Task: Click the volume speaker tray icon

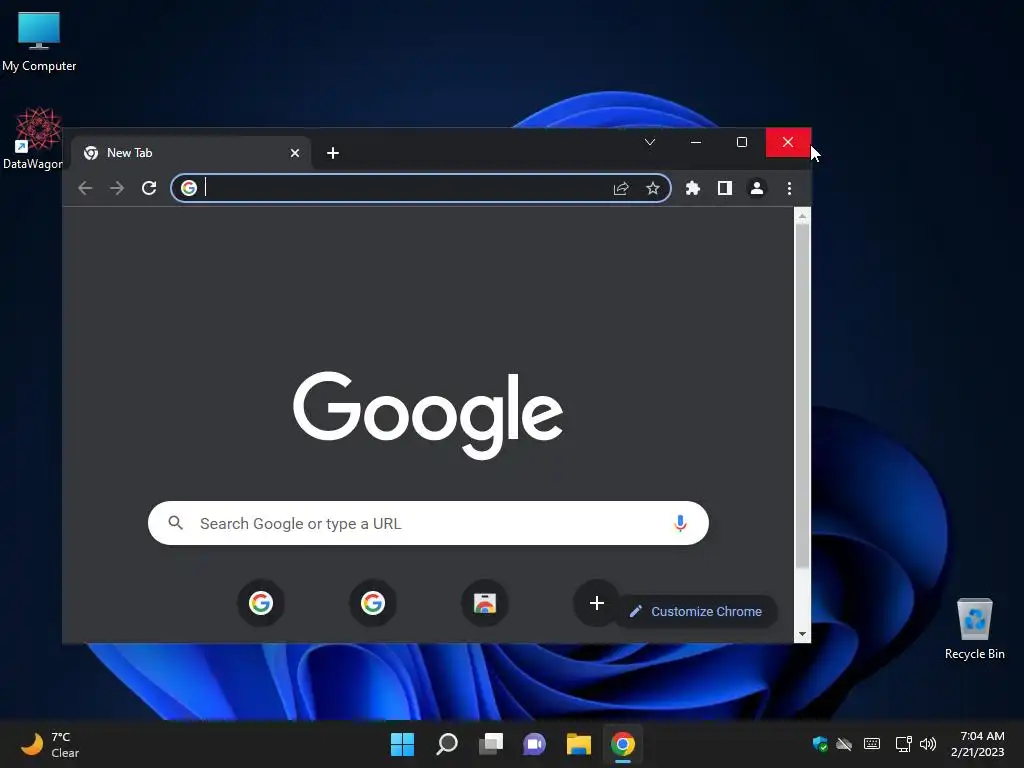Action: (x=927, y=744)
